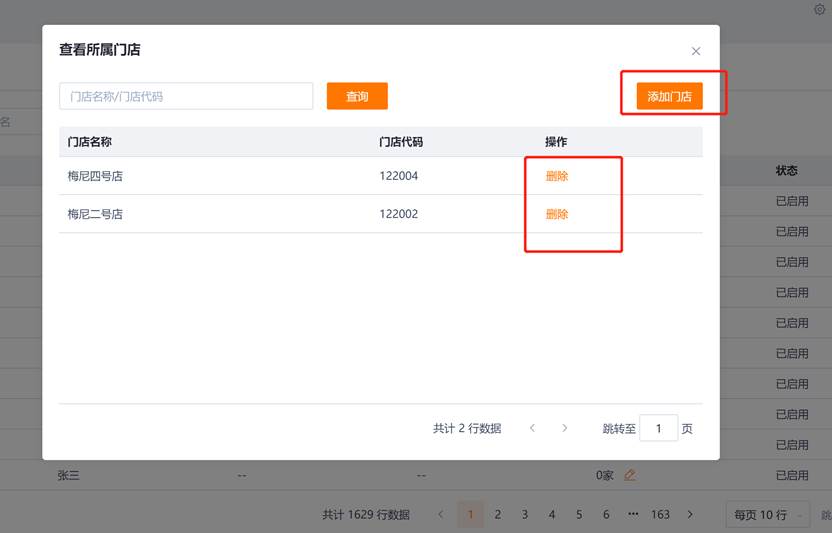Select page 2 in main pagination
This screenshot has width=832, height=533.
[x=497, y=514]
